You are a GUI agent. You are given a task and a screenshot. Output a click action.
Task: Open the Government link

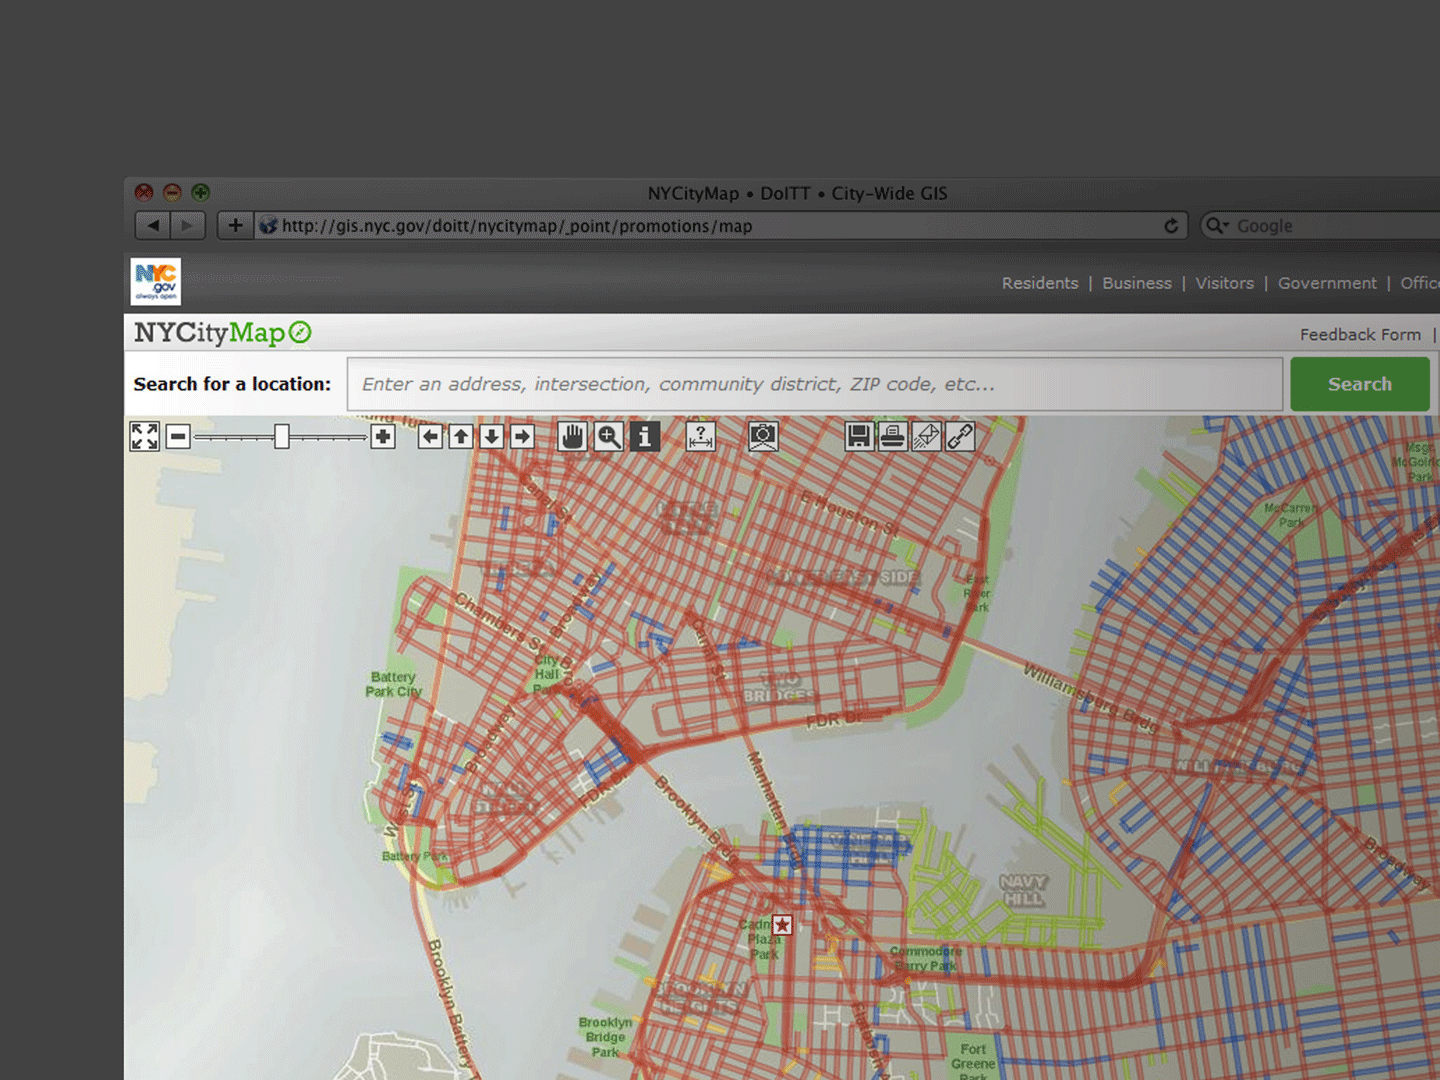tap(1327, 283)
